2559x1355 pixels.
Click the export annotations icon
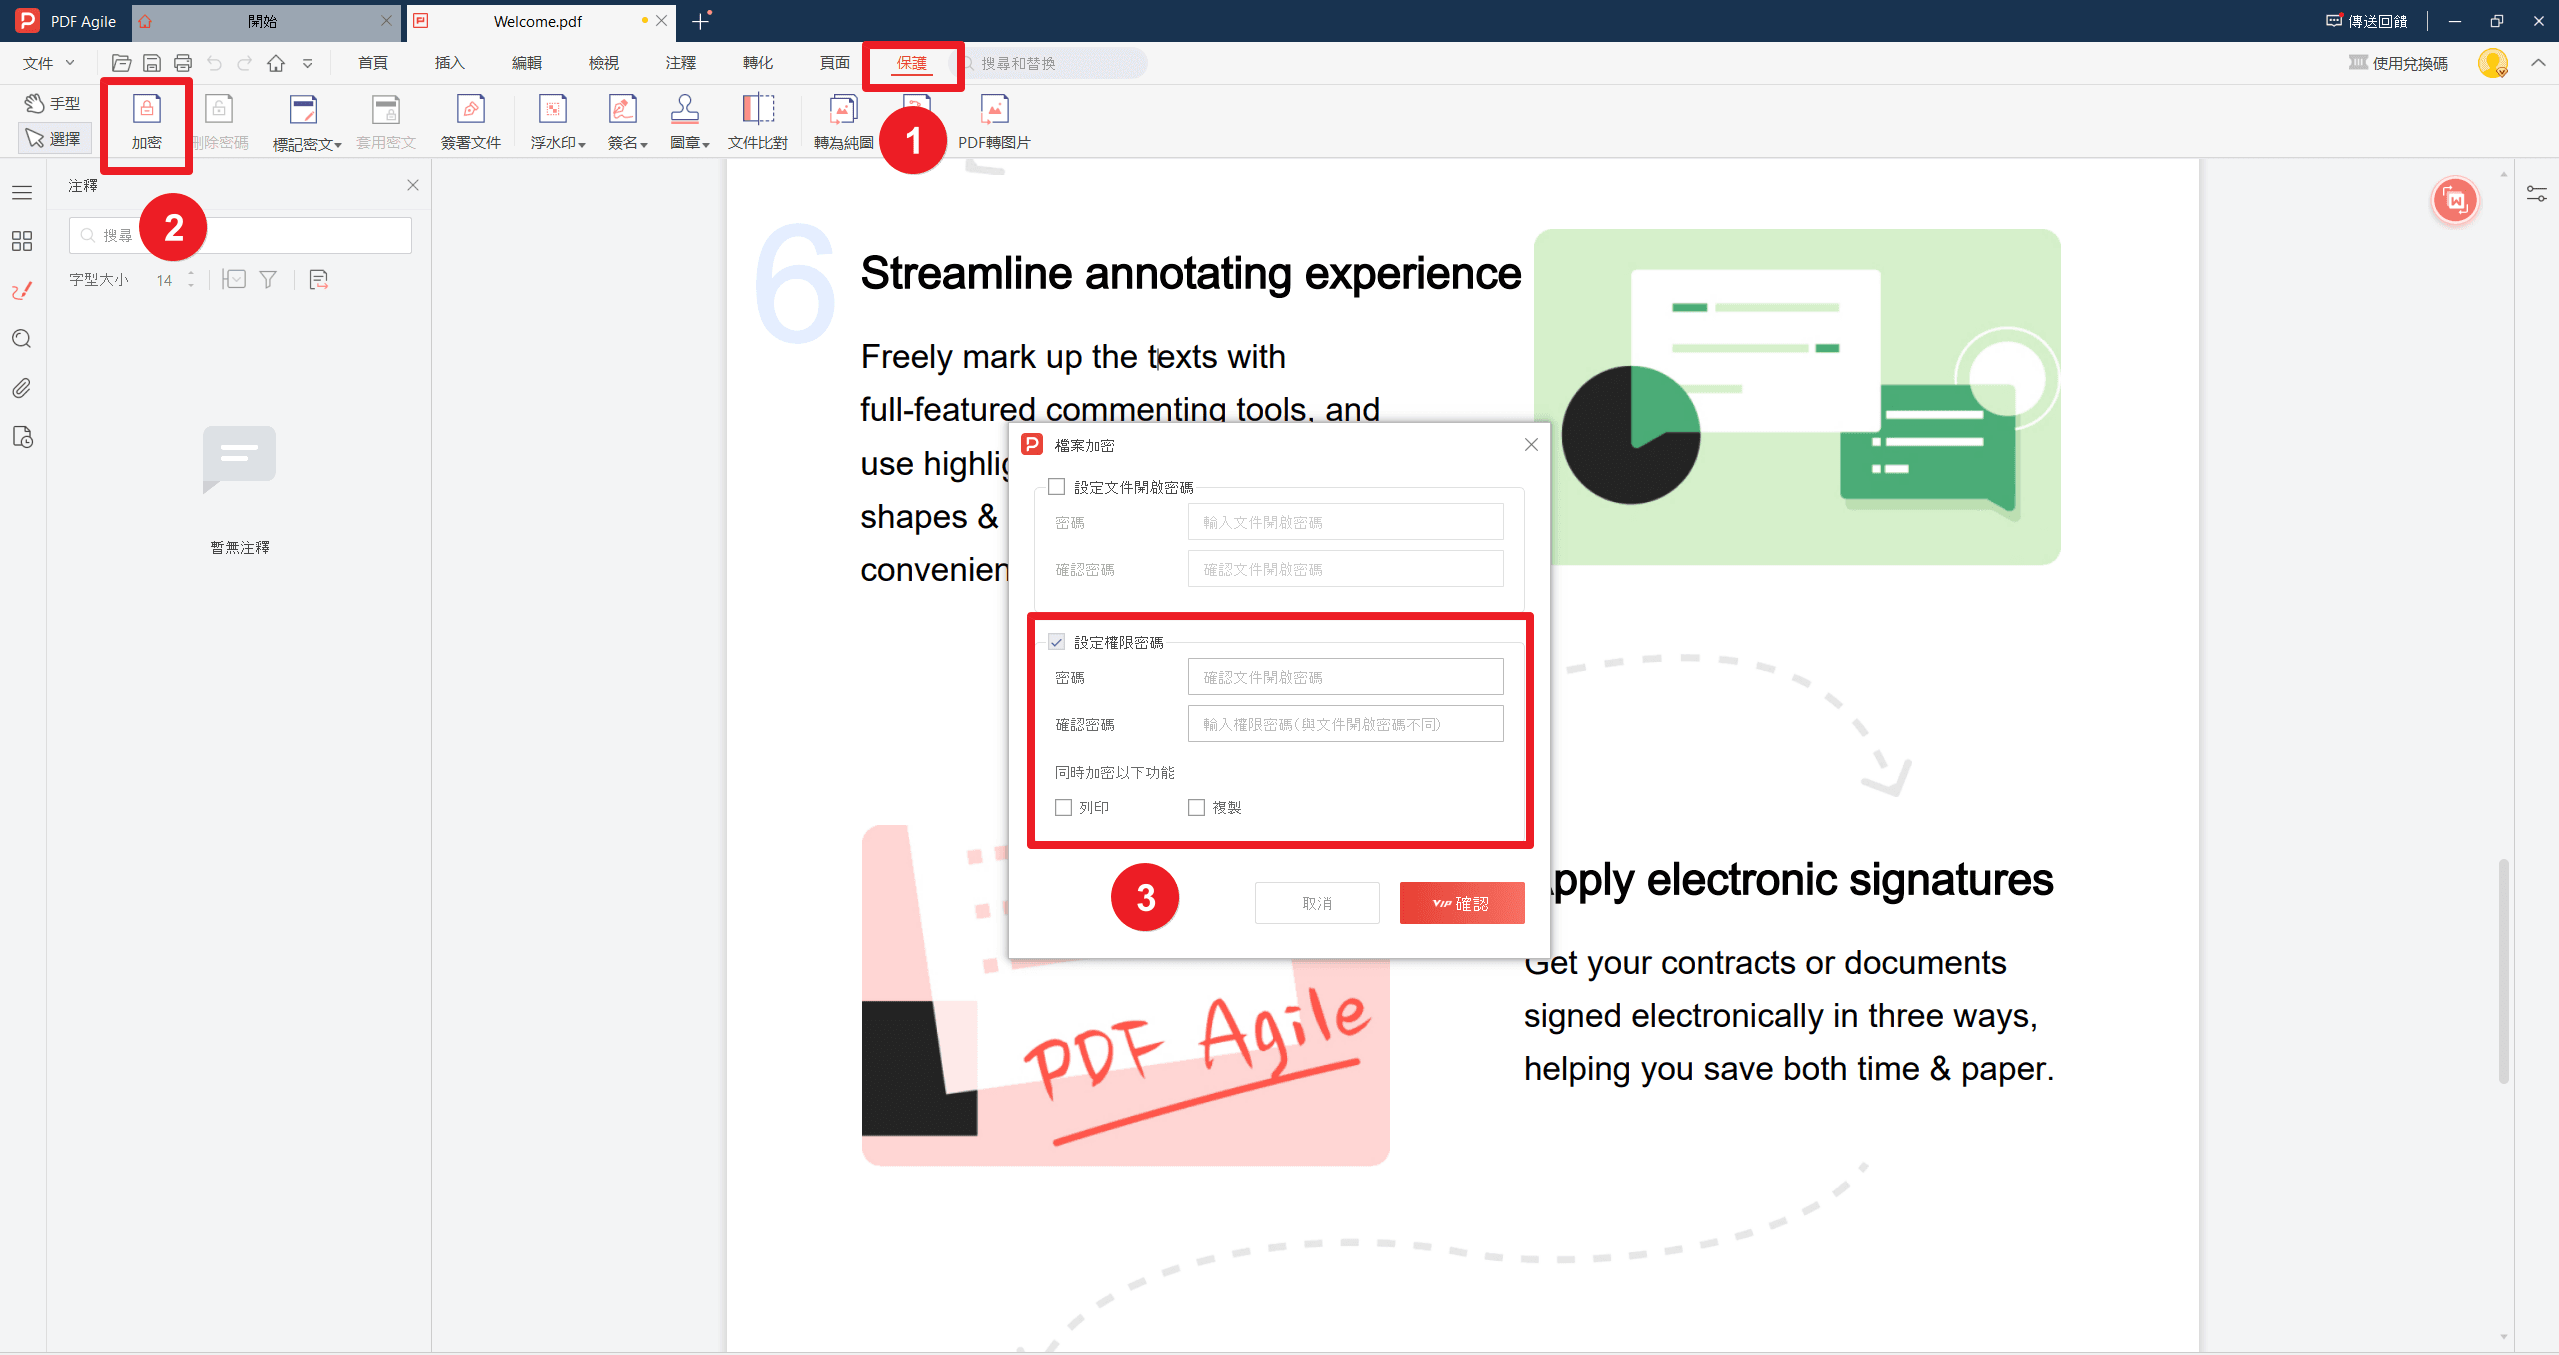pos(318,279)
